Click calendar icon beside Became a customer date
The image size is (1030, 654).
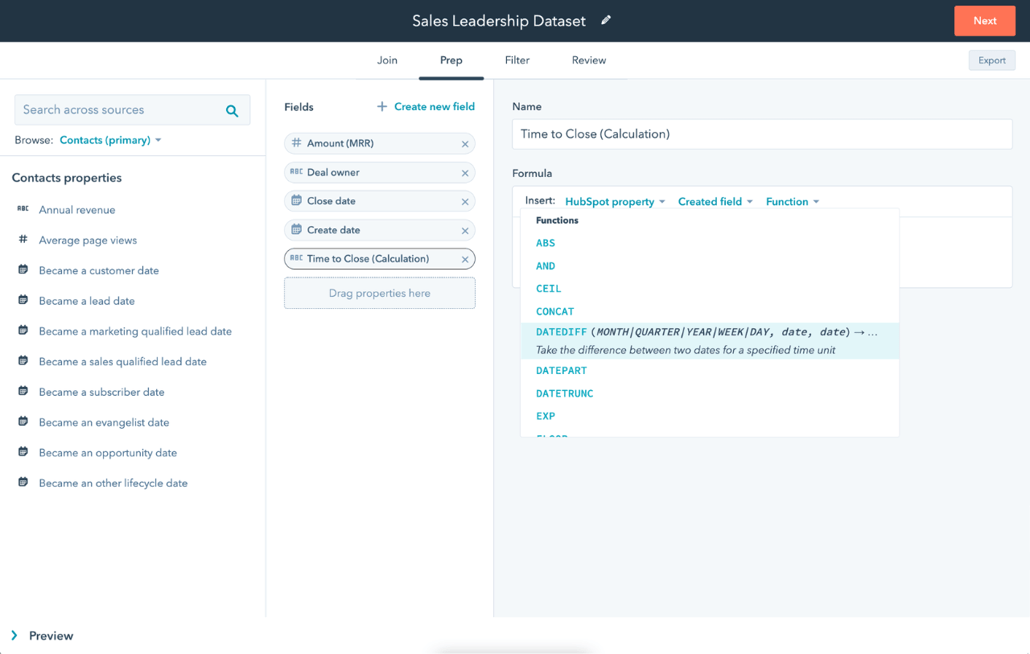click(x=23, y=269)
